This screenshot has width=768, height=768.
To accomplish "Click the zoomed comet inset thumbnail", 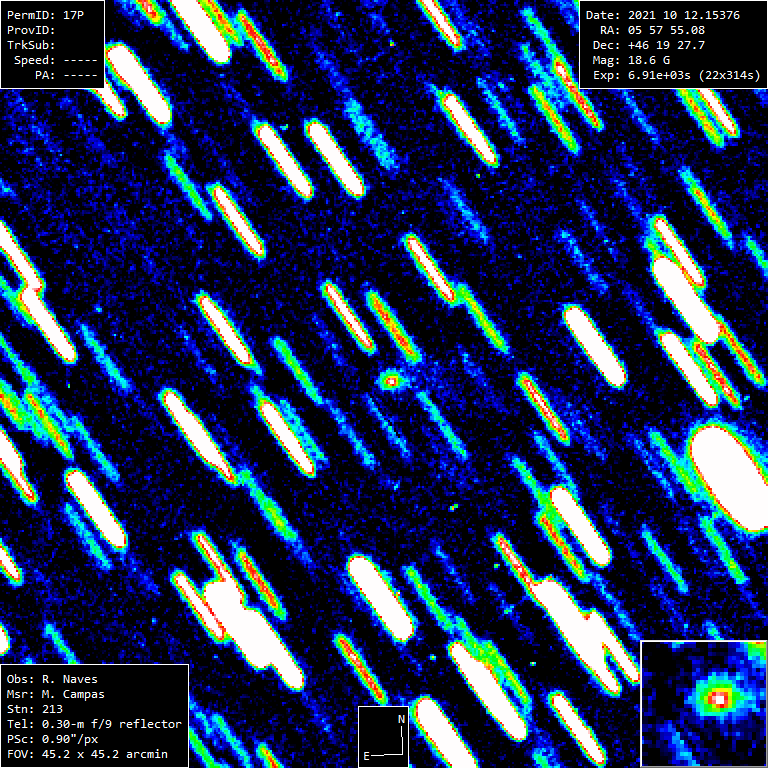I will [704, 704].
